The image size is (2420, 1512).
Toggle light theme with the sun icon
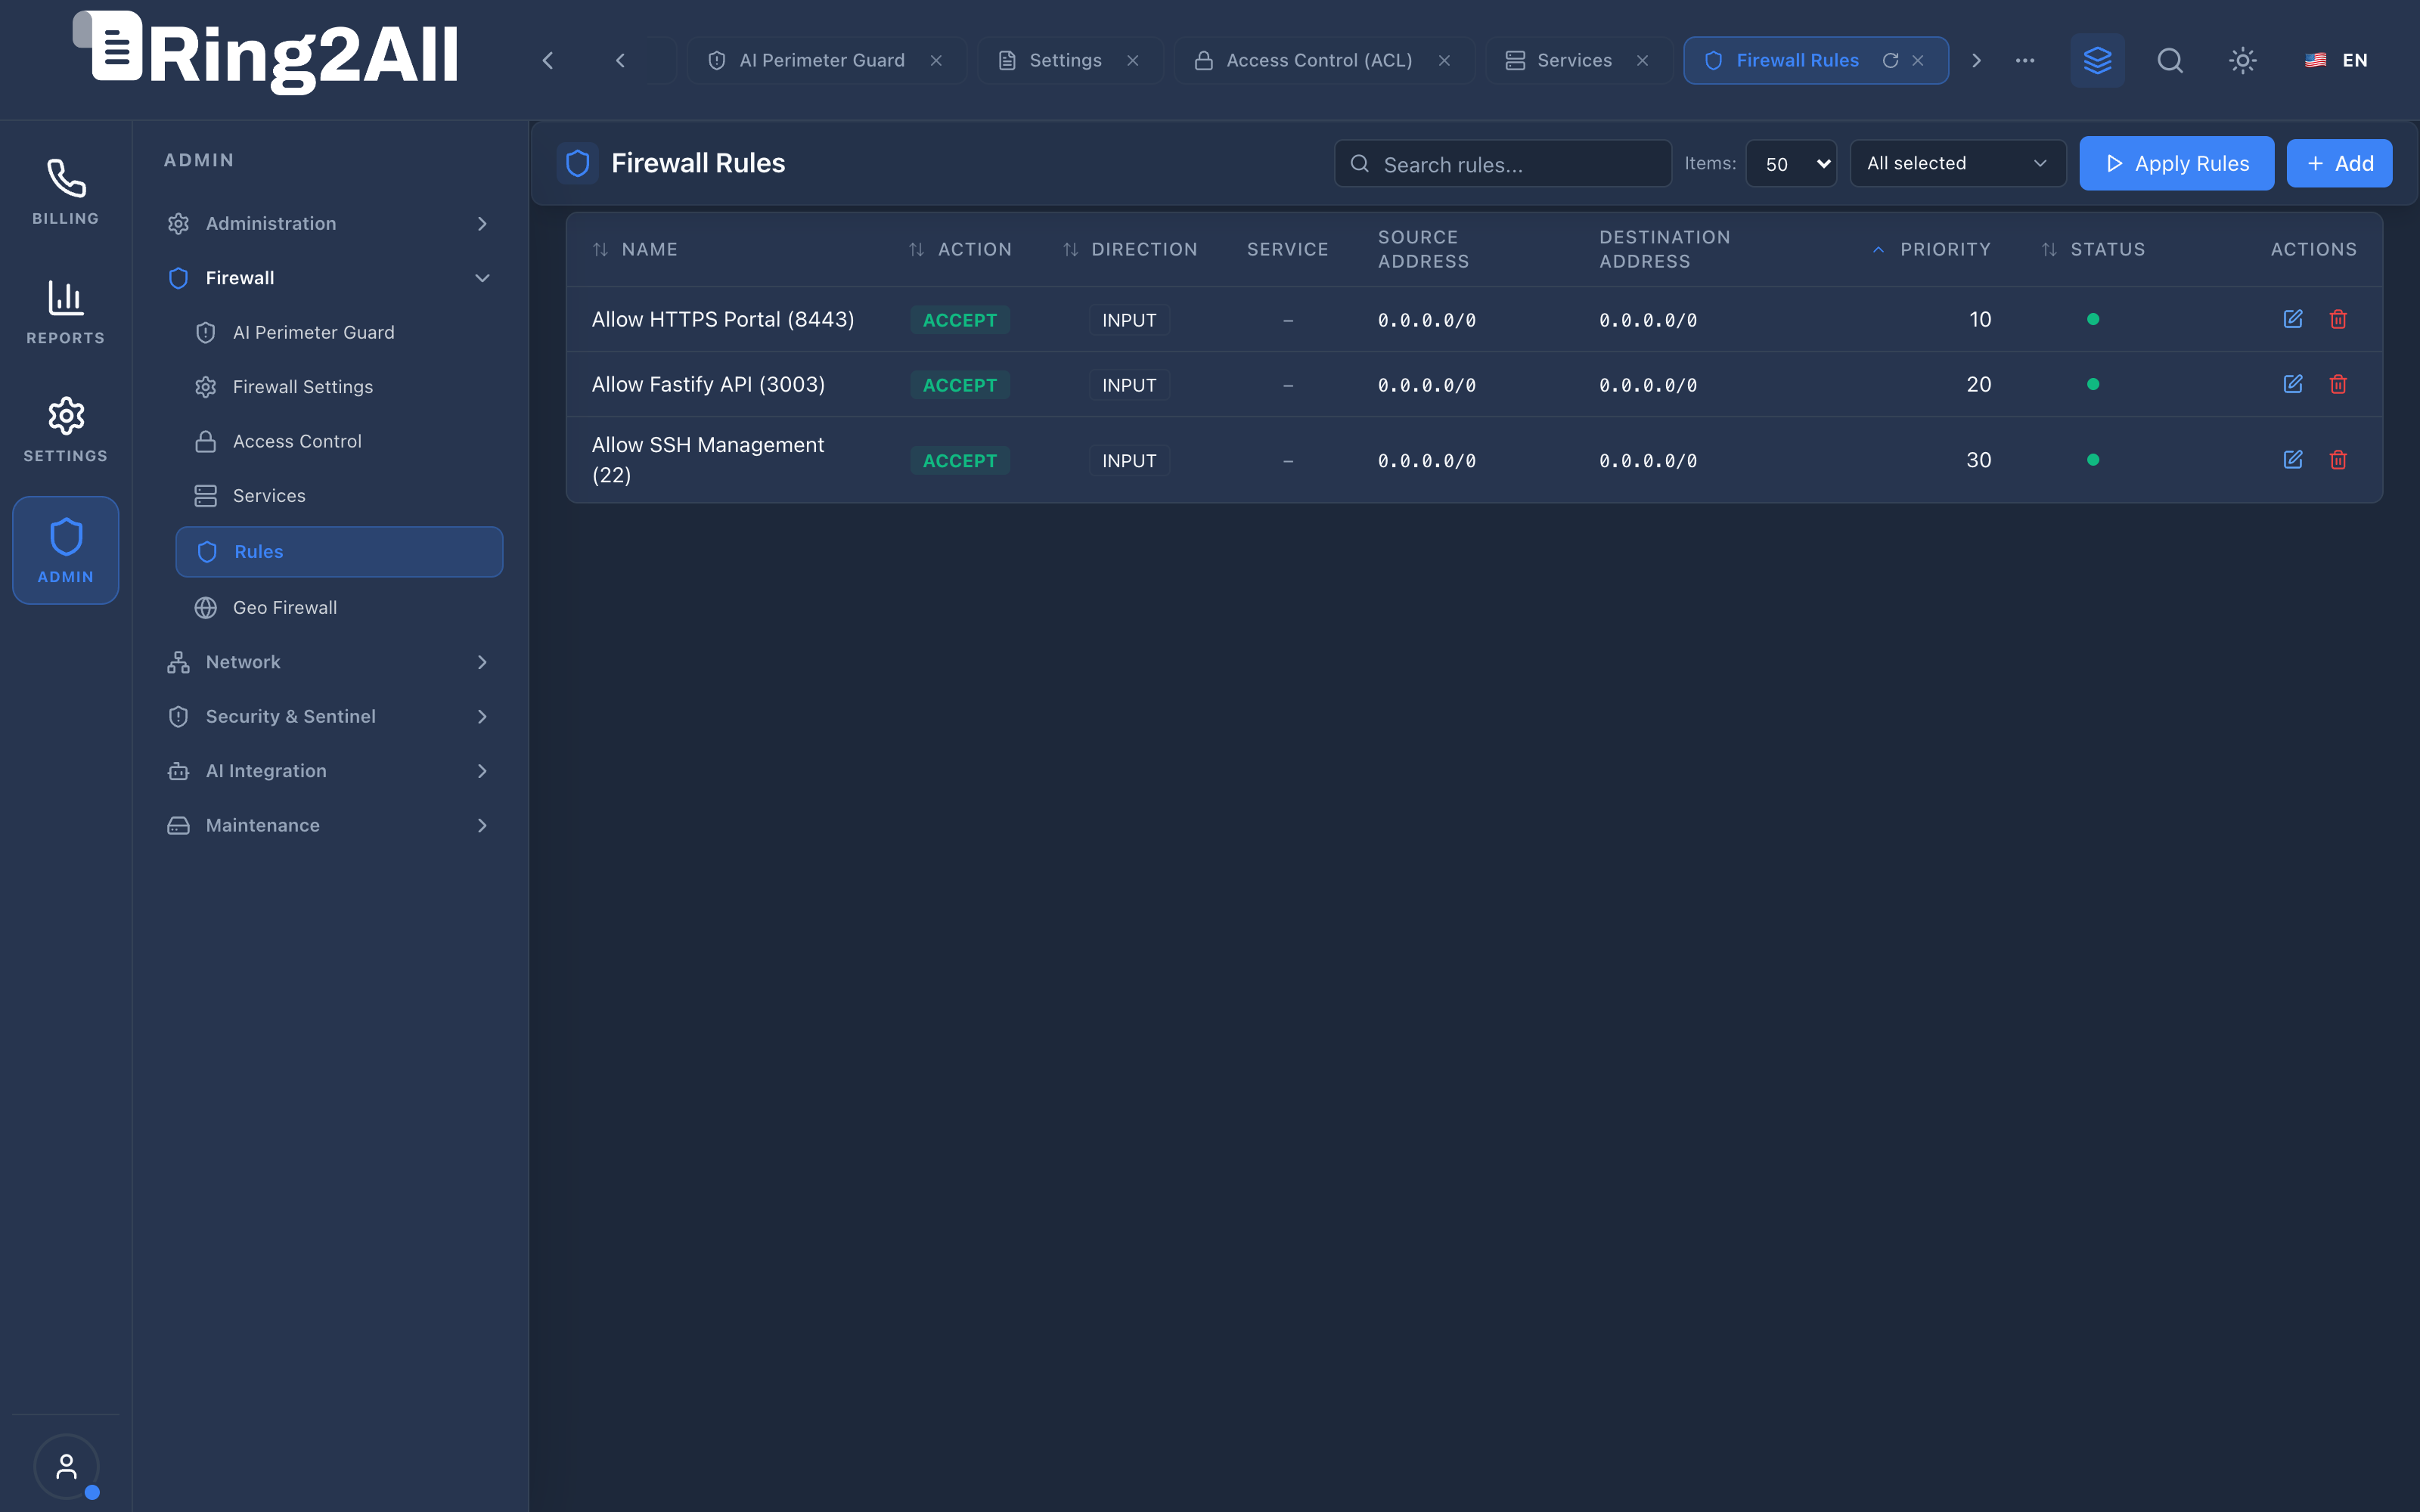tap(2242, 60)
